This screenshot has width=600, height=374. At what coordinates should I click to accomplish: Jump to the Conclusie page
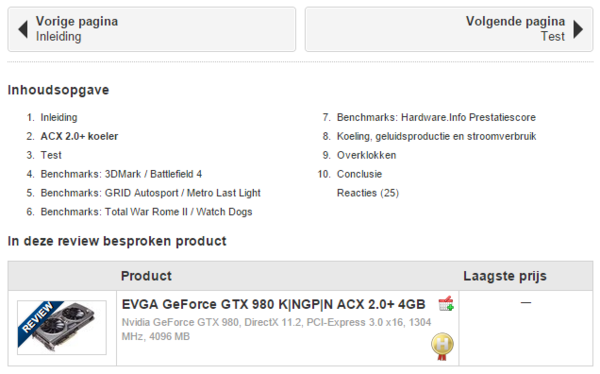pyautogui.click(x=359, y=174)
